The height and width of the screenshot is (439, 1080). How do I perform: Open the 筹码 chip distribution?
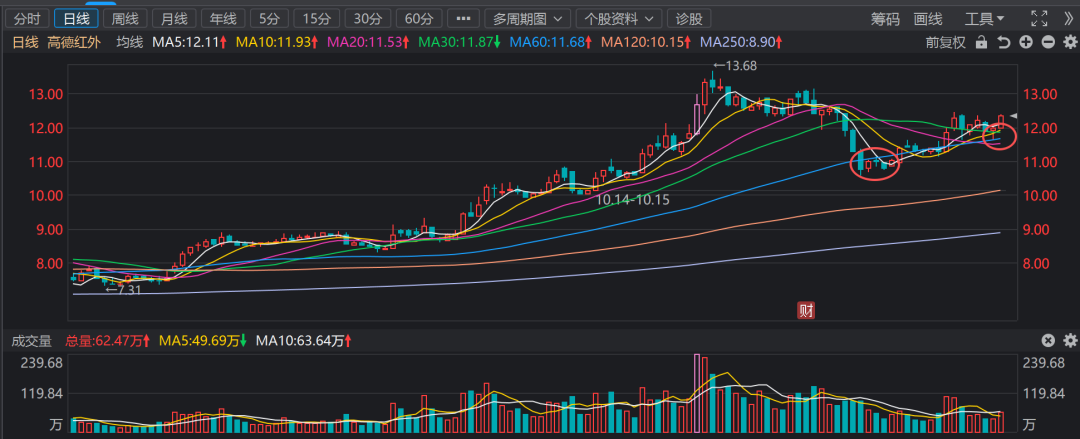[x=885, y=19]
